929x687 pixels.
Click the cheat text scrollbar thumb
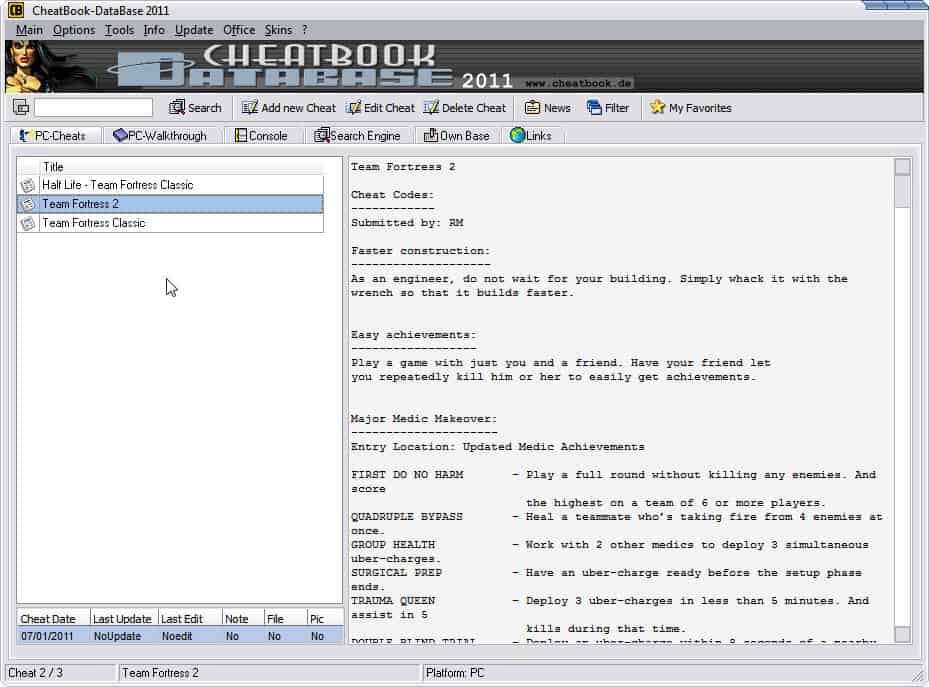pyautogui.click(x=902, y=192)
